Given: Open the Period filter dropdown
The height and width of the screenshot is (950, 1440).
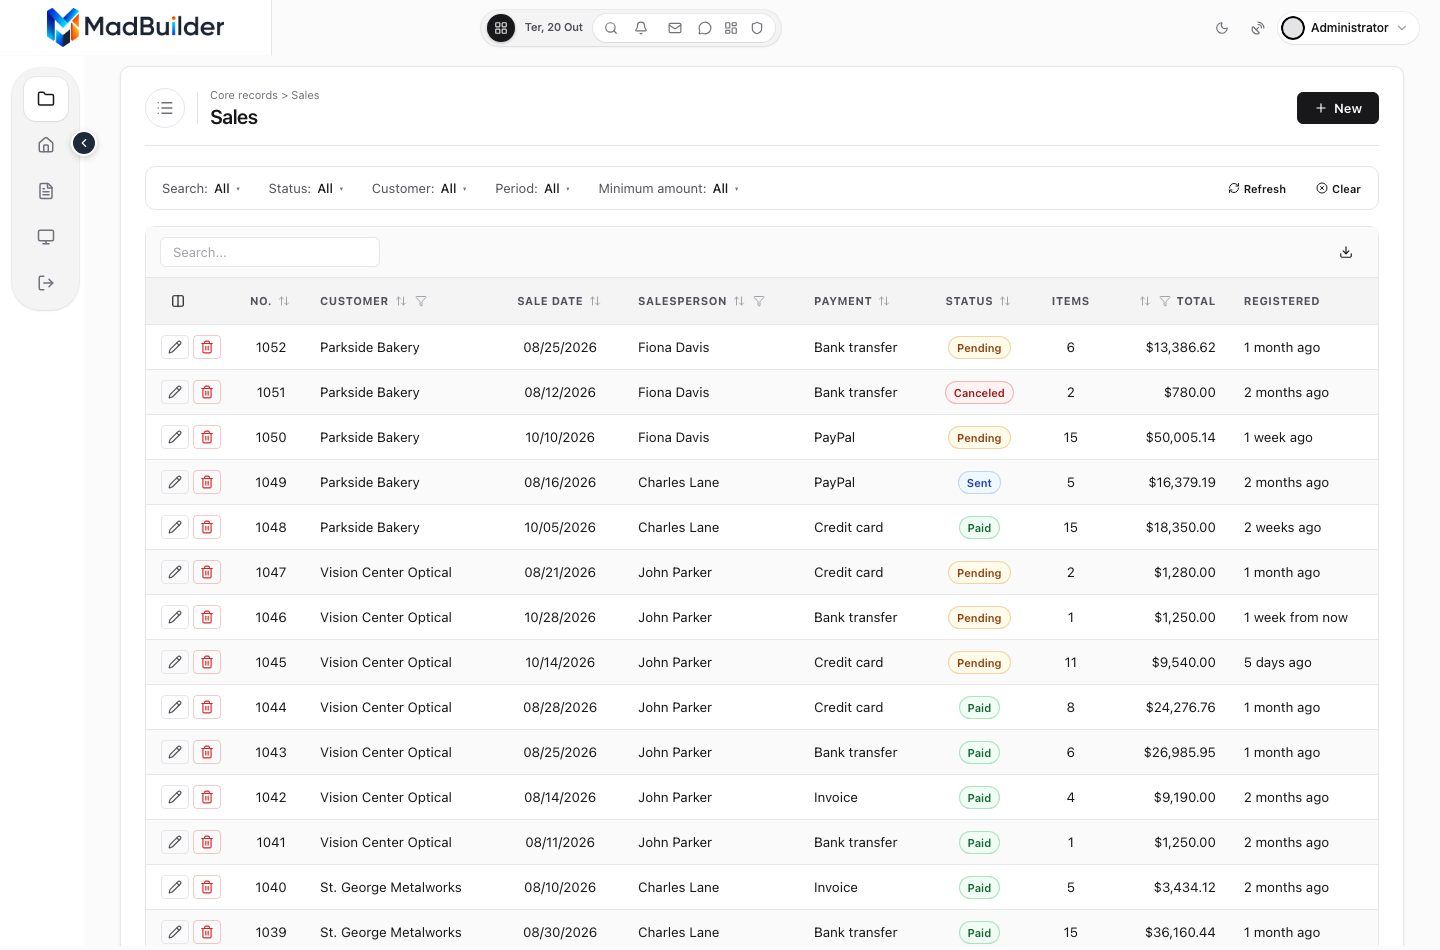Looking at the screenshot, I should point(533,188).
